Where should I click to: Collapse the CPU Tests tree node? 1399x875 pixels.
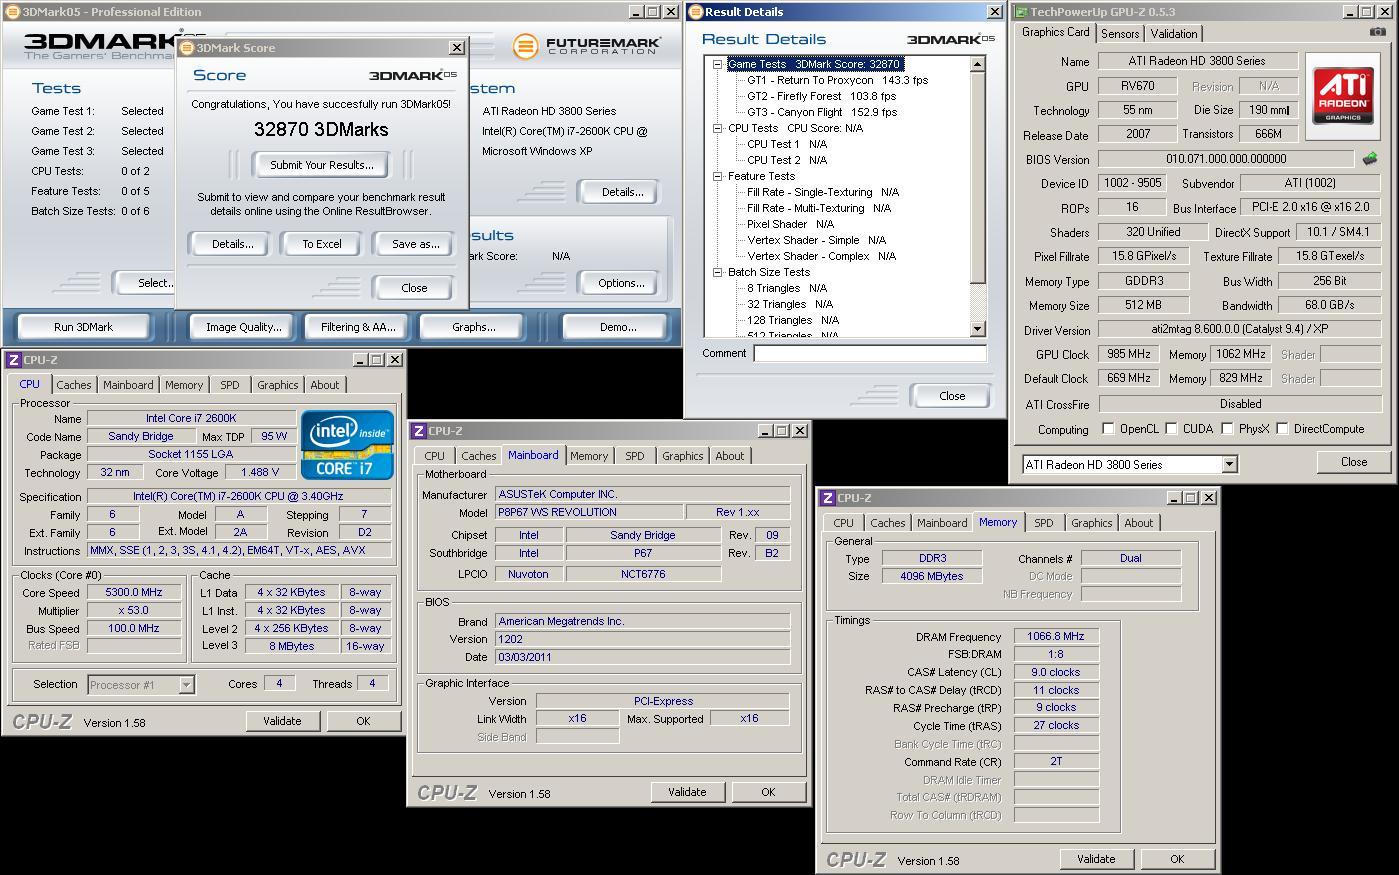[x=718, y=128]
